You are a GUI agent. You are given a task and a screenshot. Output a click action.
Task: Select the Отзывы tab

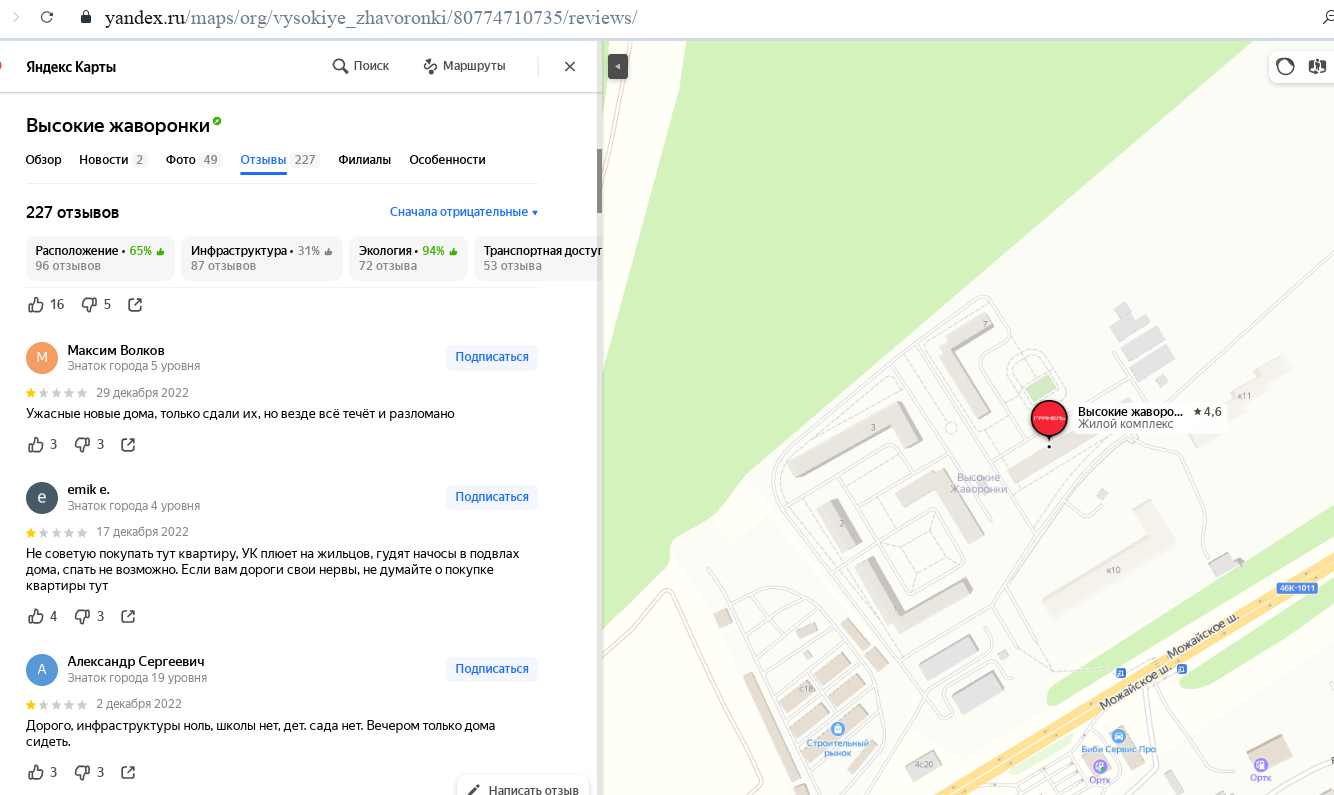pyautogui.click(x=279, y=160)
